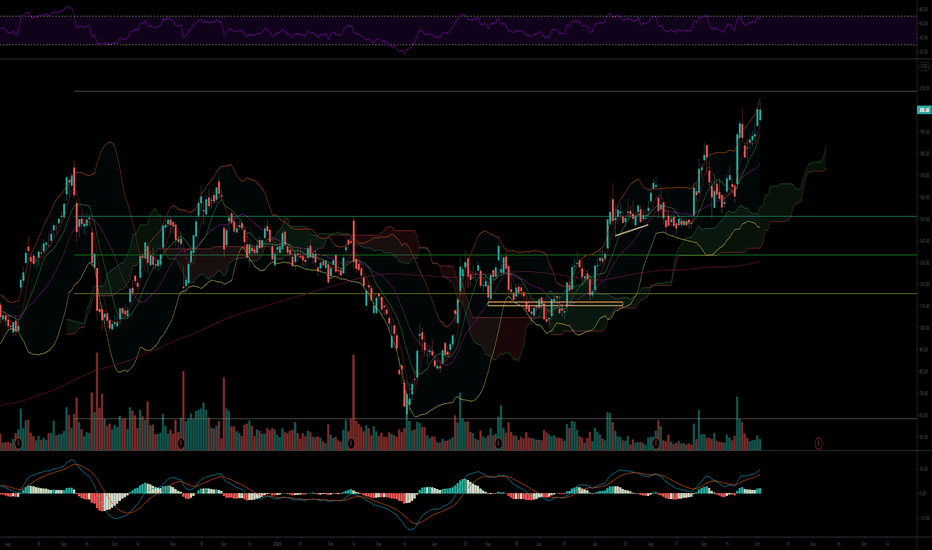Image resolution: width=932 pixels, height=550 pixels.
Task: Select the short orange trend line drawing
Action: [x=631, y=230]
